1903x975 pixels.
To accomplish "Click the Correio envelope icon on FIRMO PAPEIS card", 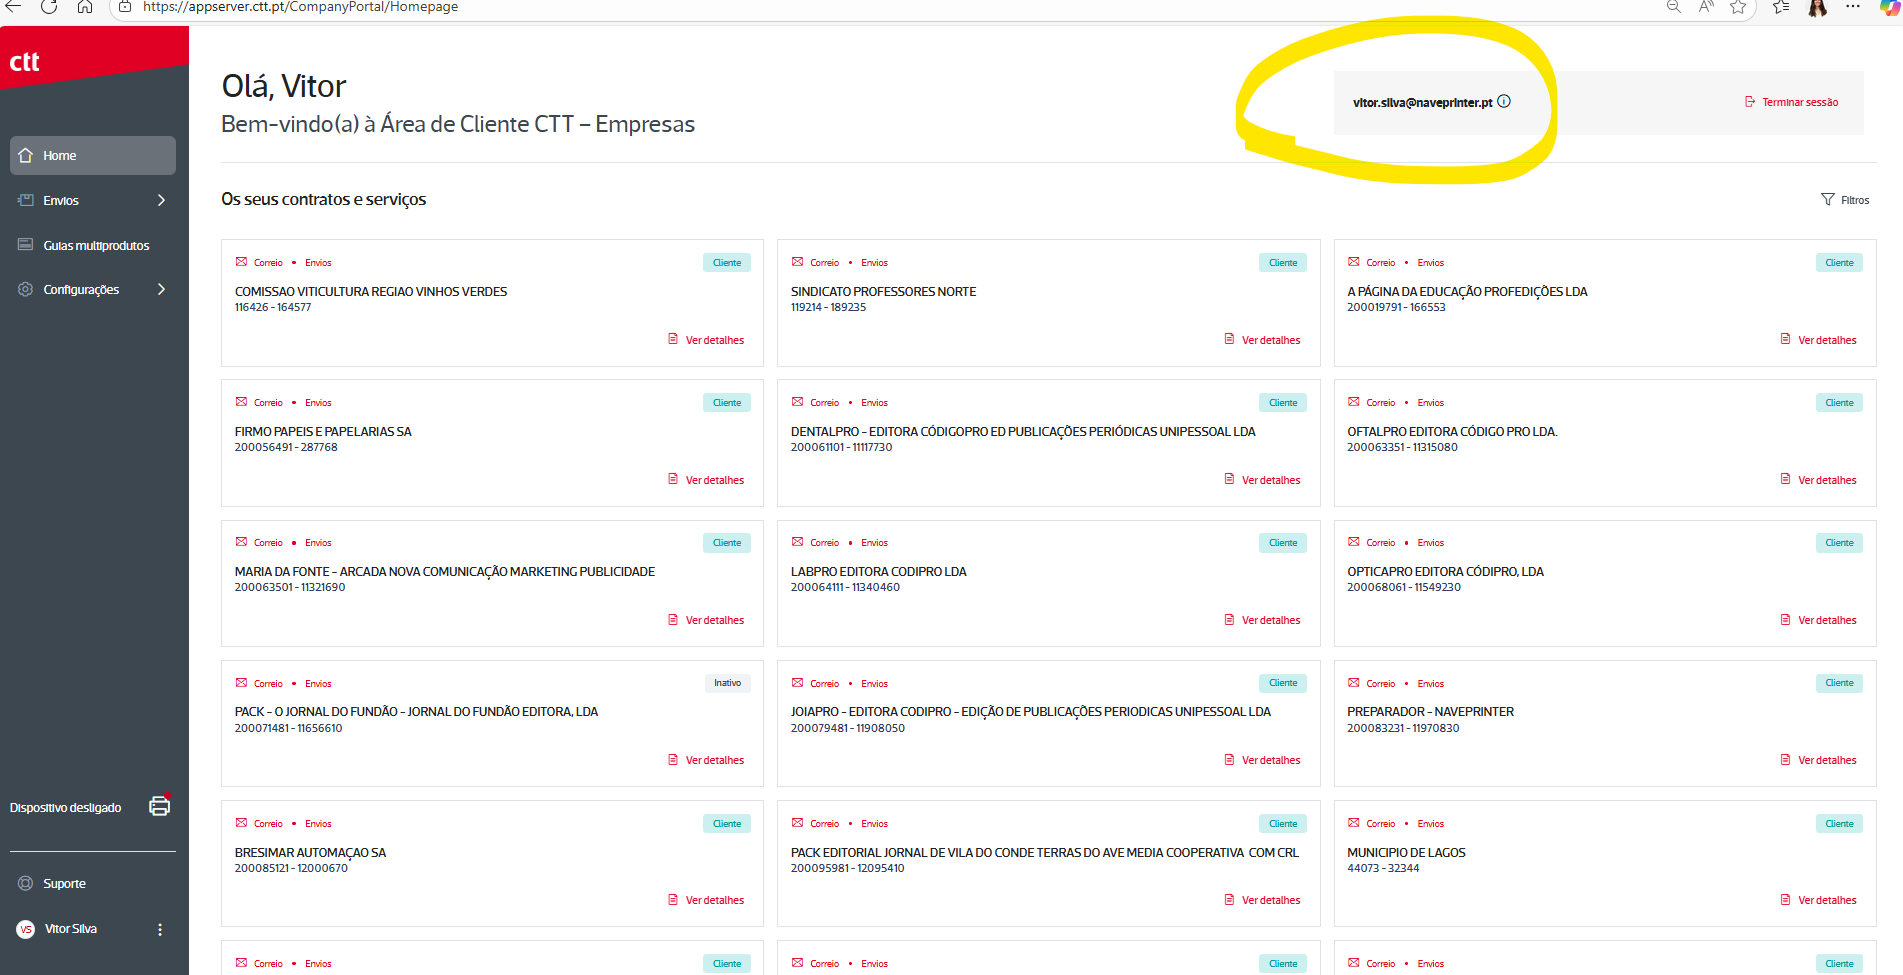I will coord(241,402).
